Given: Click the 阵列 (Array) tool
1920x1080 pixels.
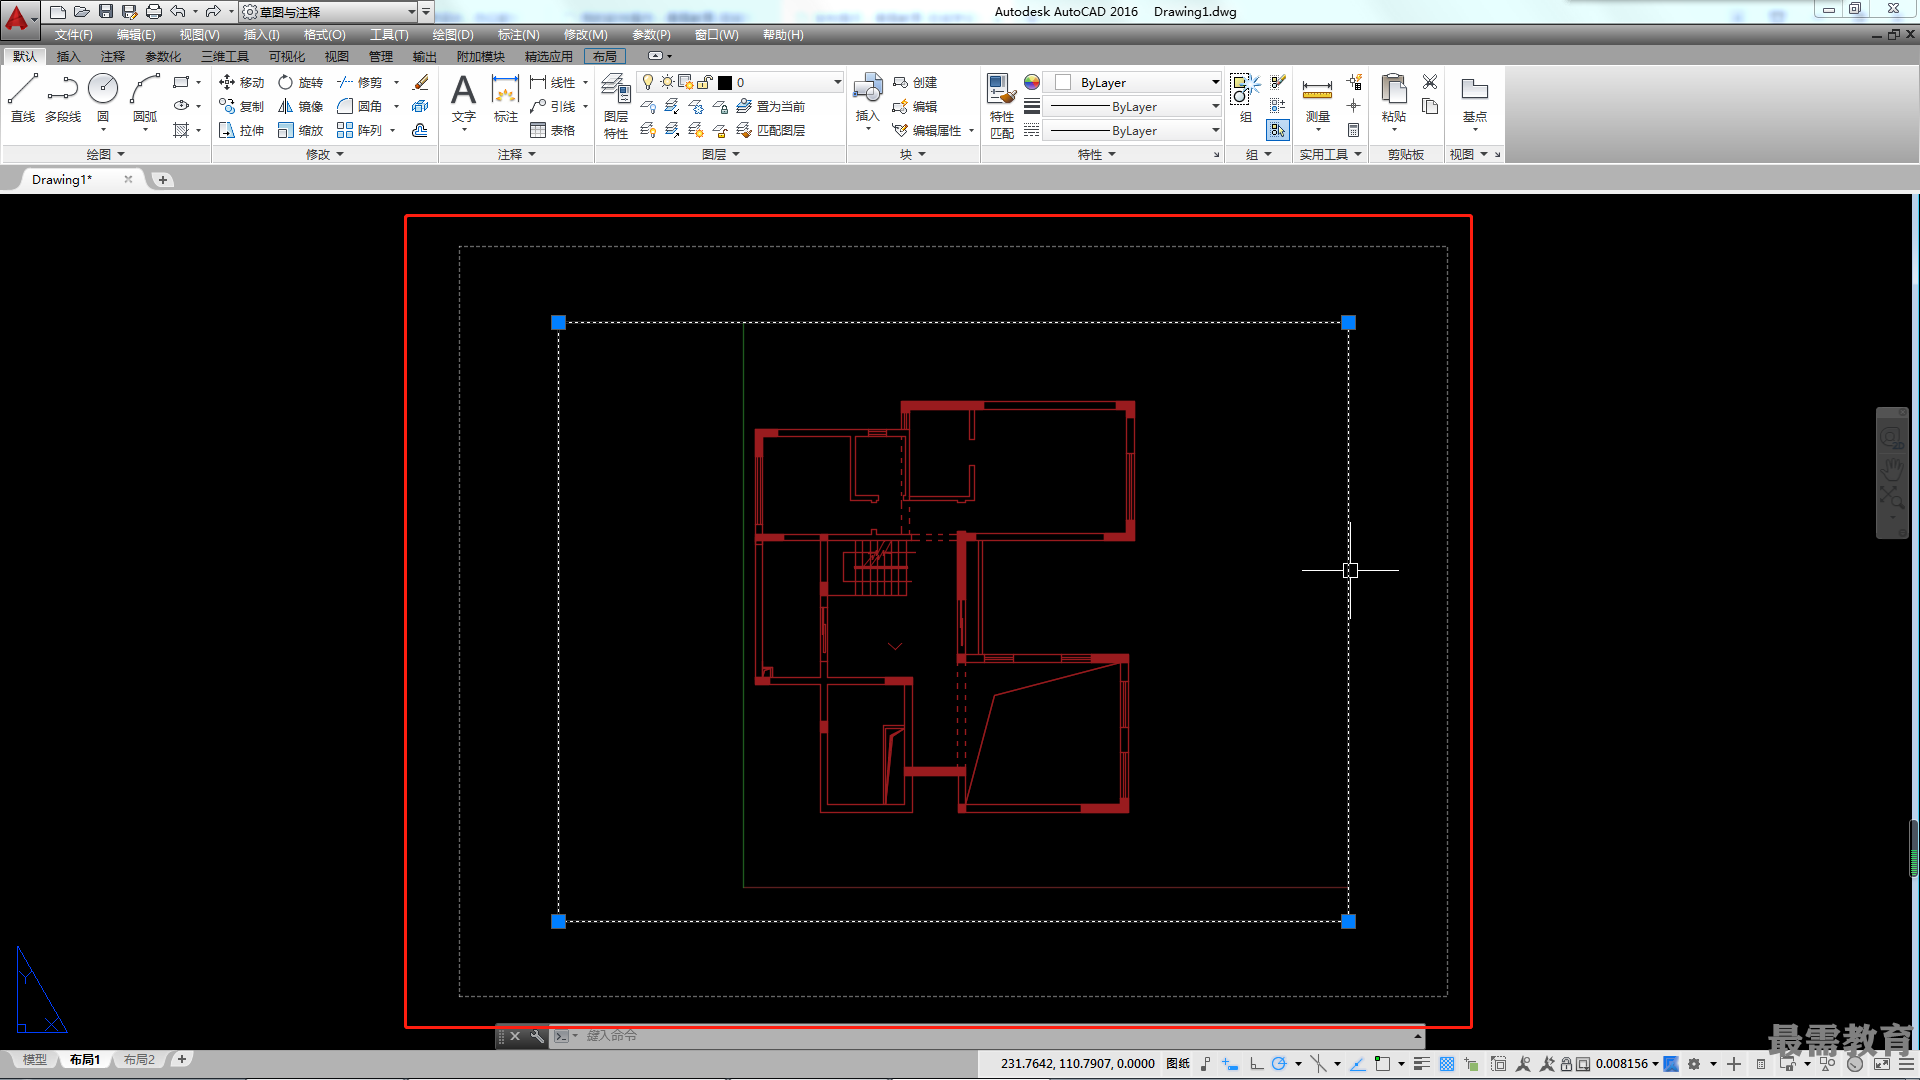Looking at the screenshot, I should pos(360,130).
